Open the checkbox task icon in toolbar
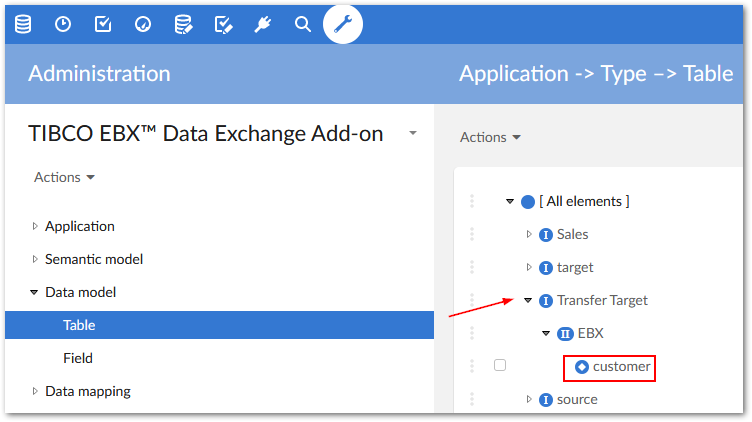The height and width of the screenshot is (422, 752). point(103,24)
